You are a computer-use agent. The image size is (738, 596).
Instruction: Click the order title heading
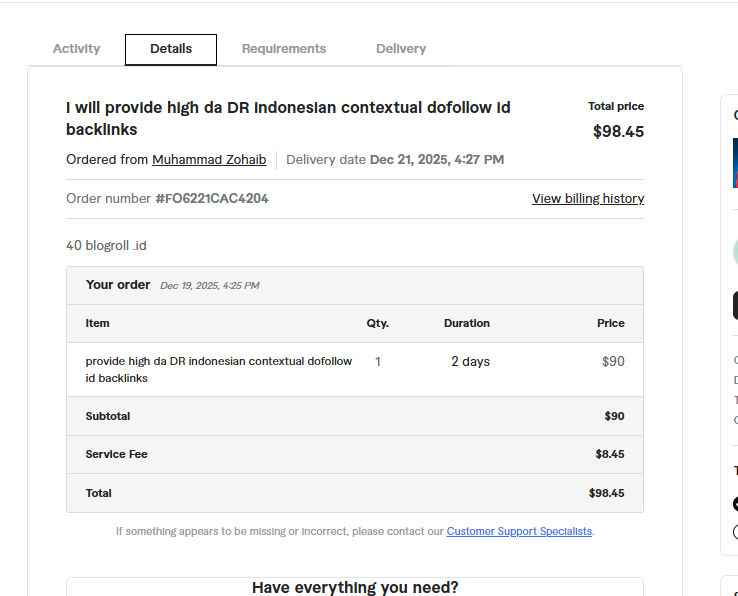click(x=288, y=118)
